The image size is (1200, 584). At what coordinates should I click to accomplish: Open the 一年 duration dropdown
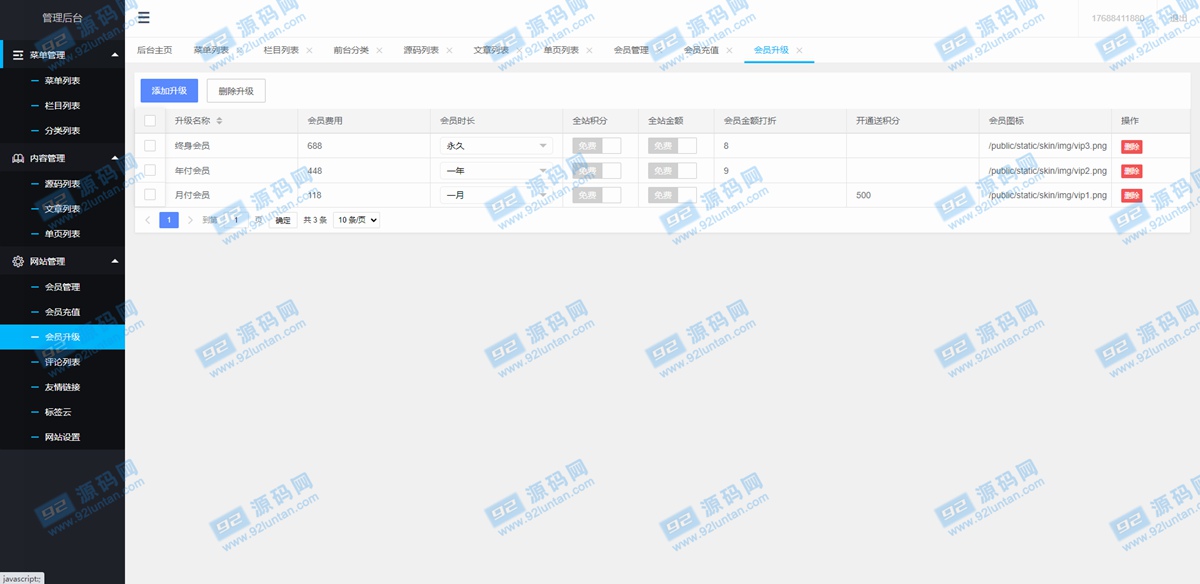497,171
